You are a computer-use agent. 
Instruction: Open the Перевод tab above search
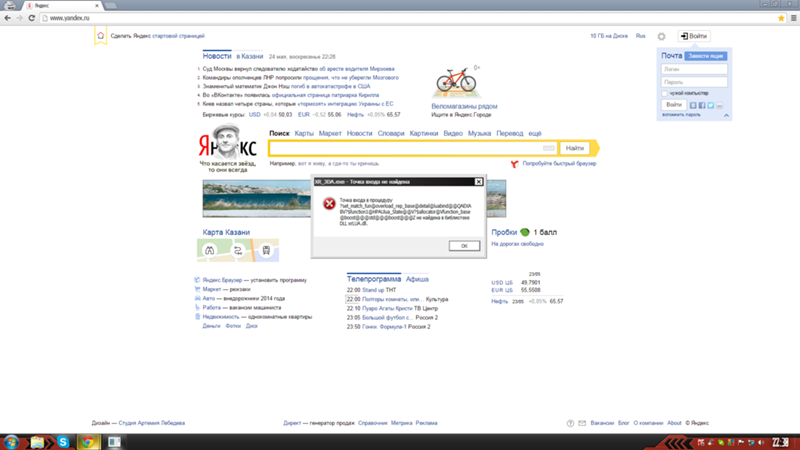point(510,133)
